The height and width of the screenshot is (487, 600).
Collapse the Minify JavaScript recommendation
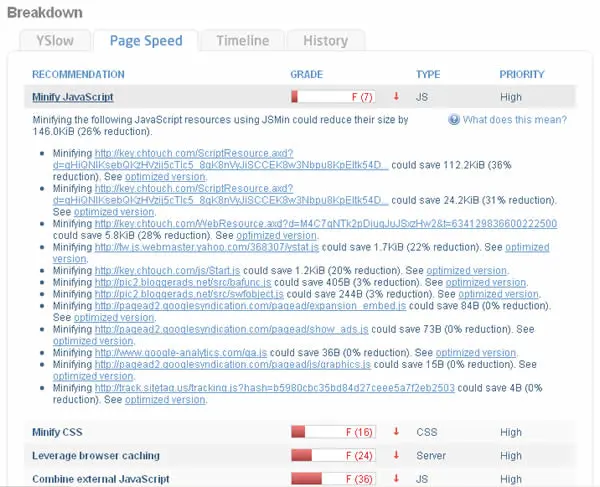click(73, 97)
